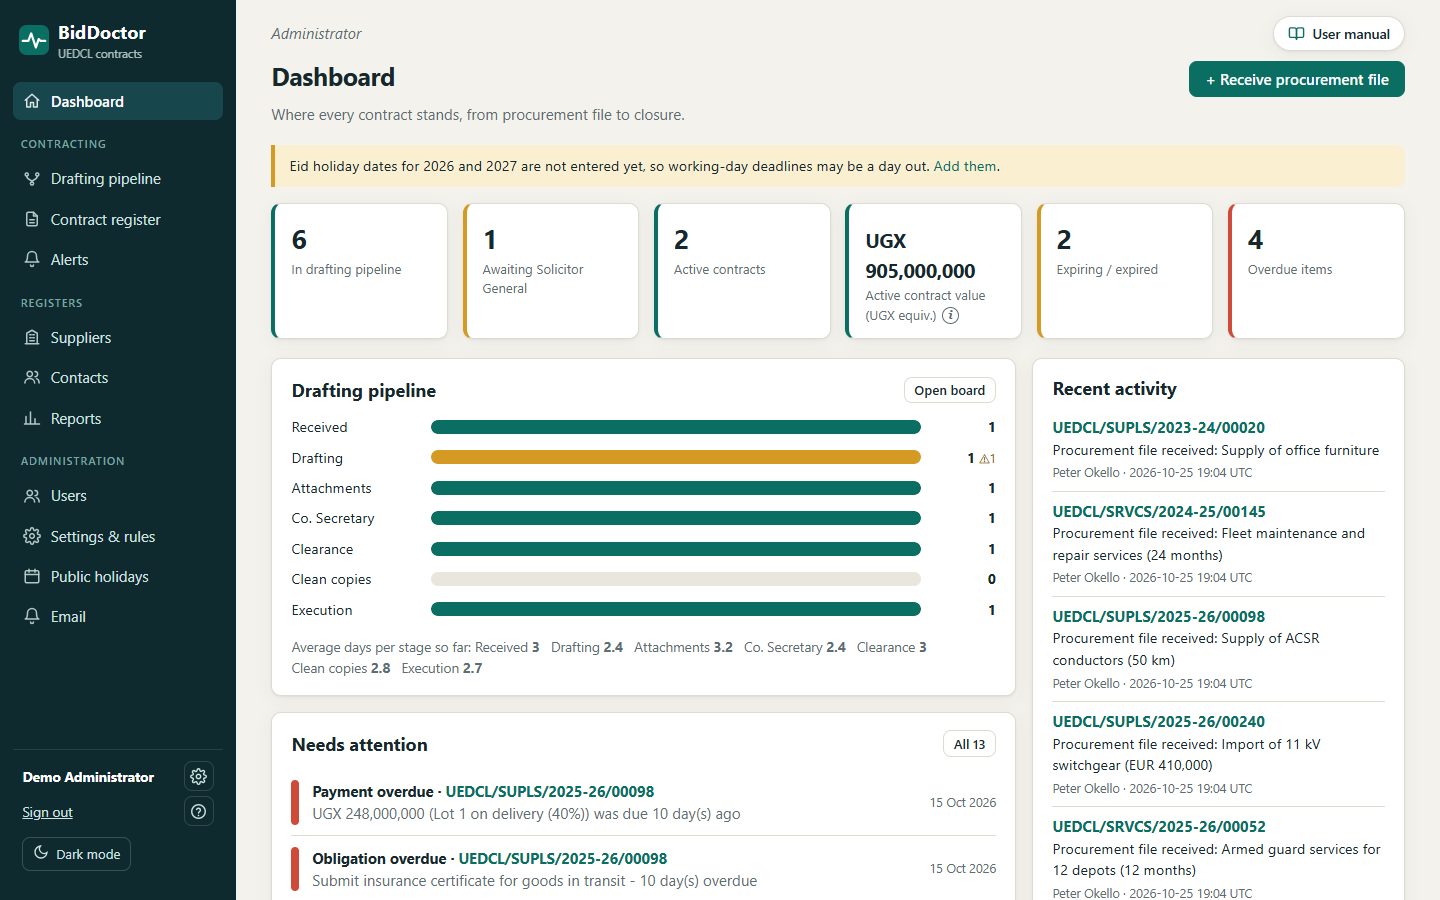Viewport: 1440px width, 900px height.
Task: Open contract link in Payment overdue item
Action: (550, 791)
